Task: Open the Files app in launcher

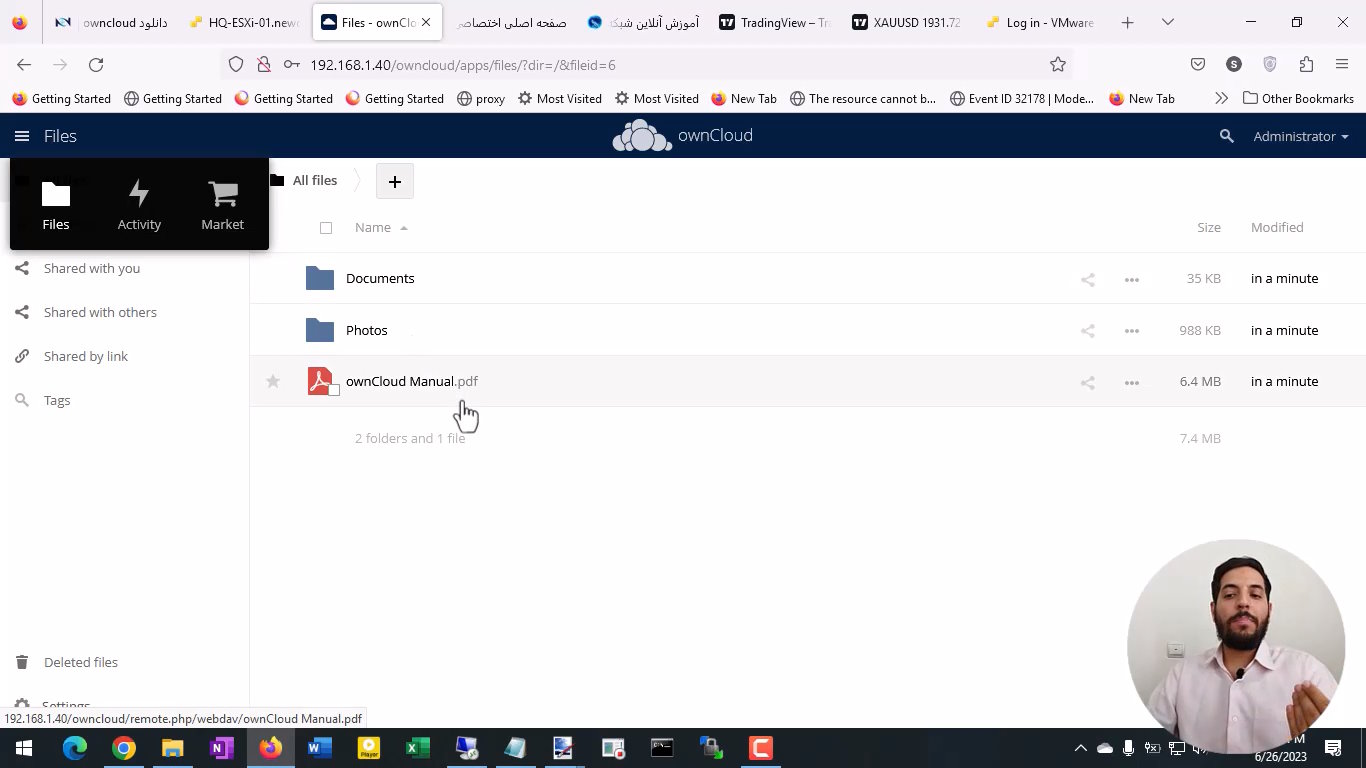Action: pyautogui.click(x=56, y=205)
